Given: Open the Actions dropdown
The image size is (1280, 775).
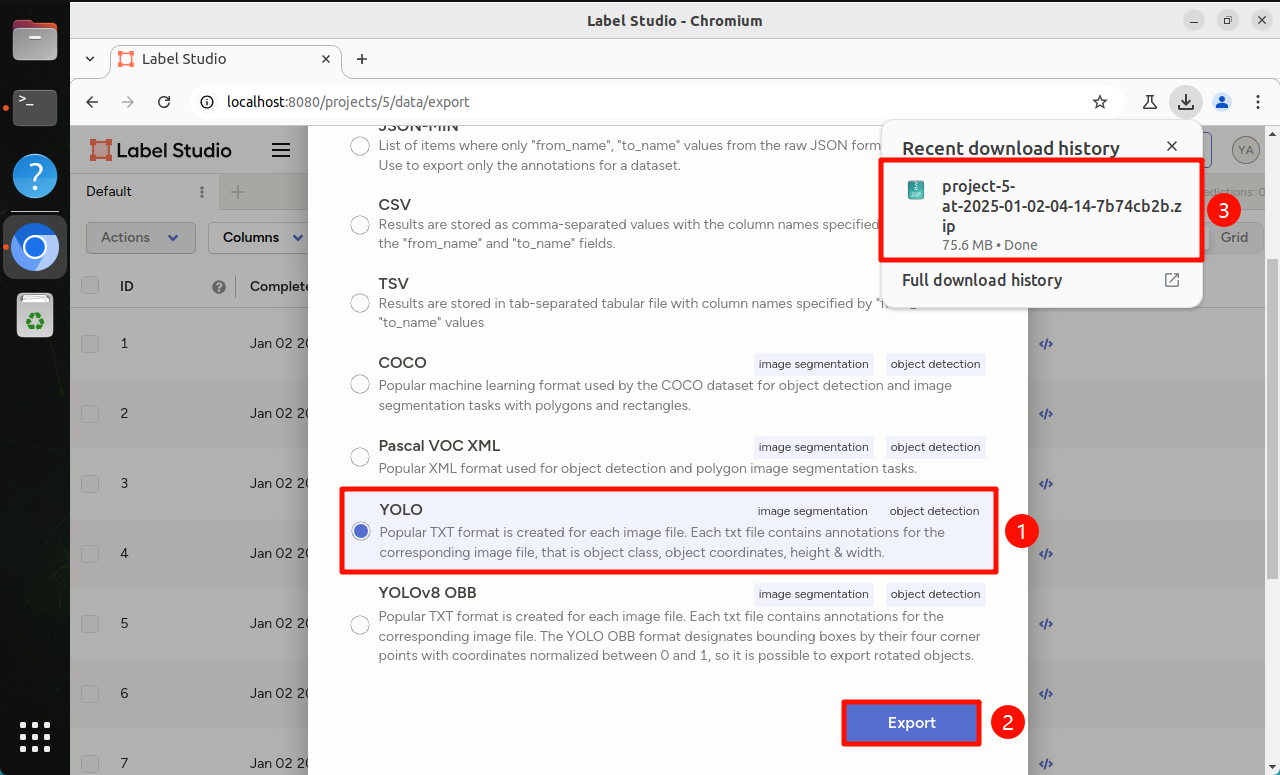Looking at the screenshot, I should point(141,237).
